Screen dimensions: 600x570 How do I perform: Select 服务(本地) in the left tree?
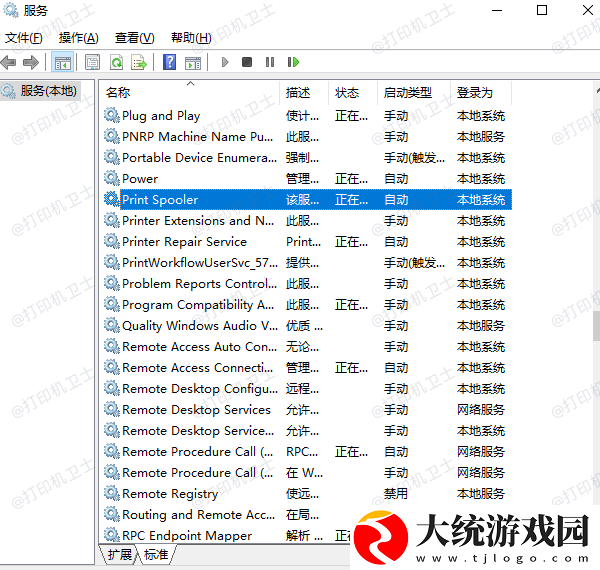click(40, 91)
